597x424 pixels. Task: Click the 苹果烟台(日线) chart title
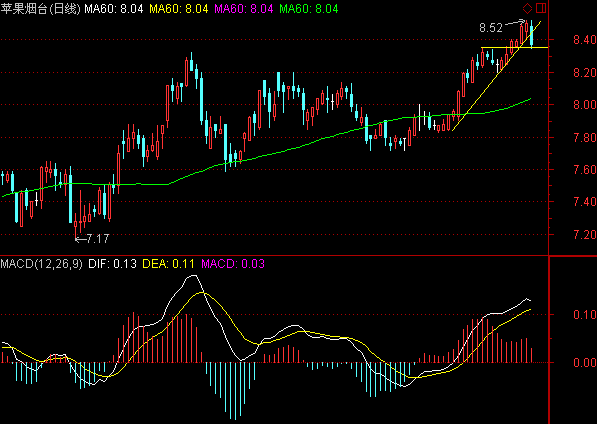click(x=40, y=9)
